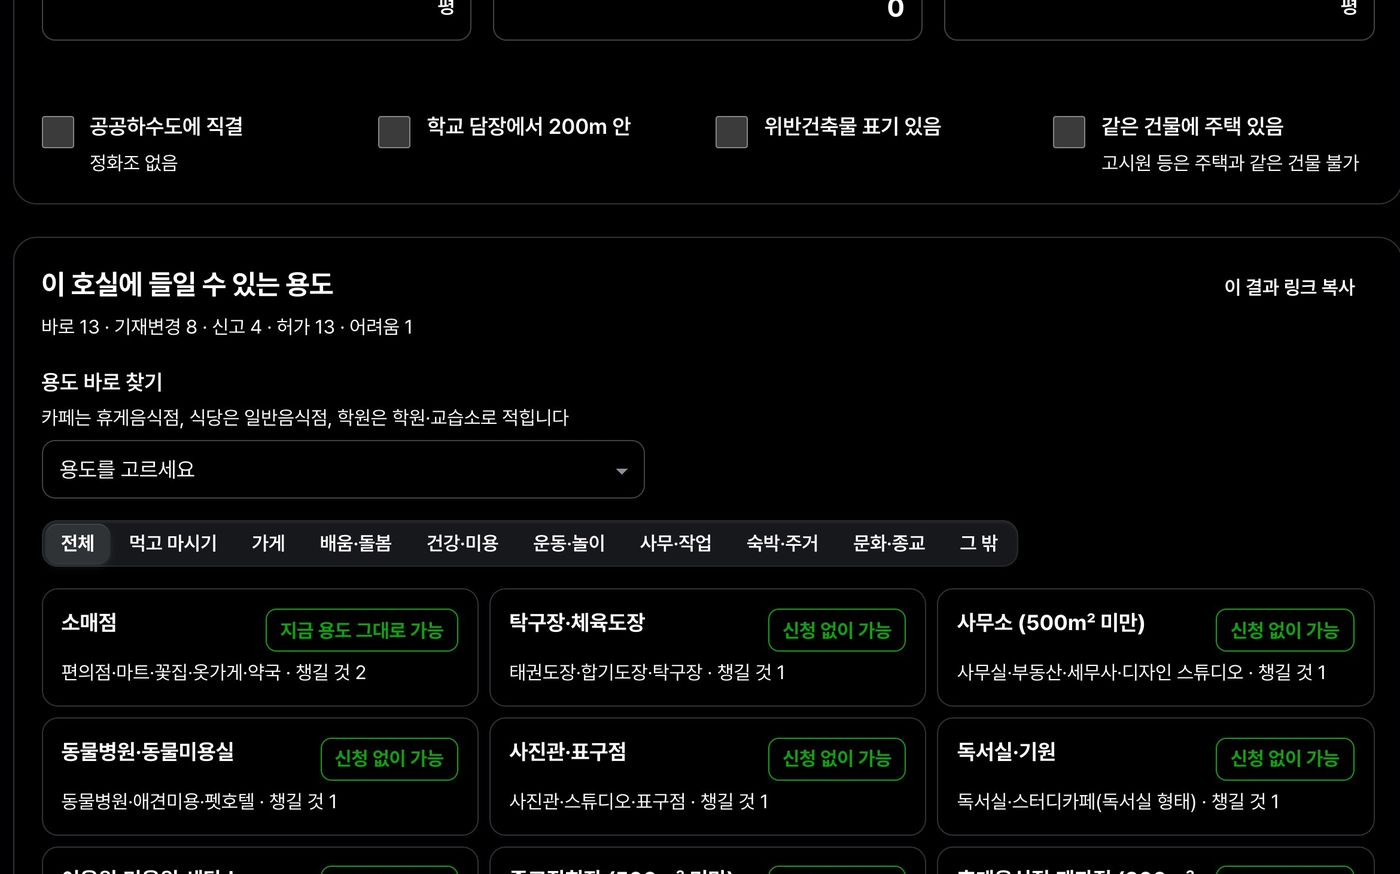
Task: Open the '탁구장·체육도장' card
Action: [708, 647]
